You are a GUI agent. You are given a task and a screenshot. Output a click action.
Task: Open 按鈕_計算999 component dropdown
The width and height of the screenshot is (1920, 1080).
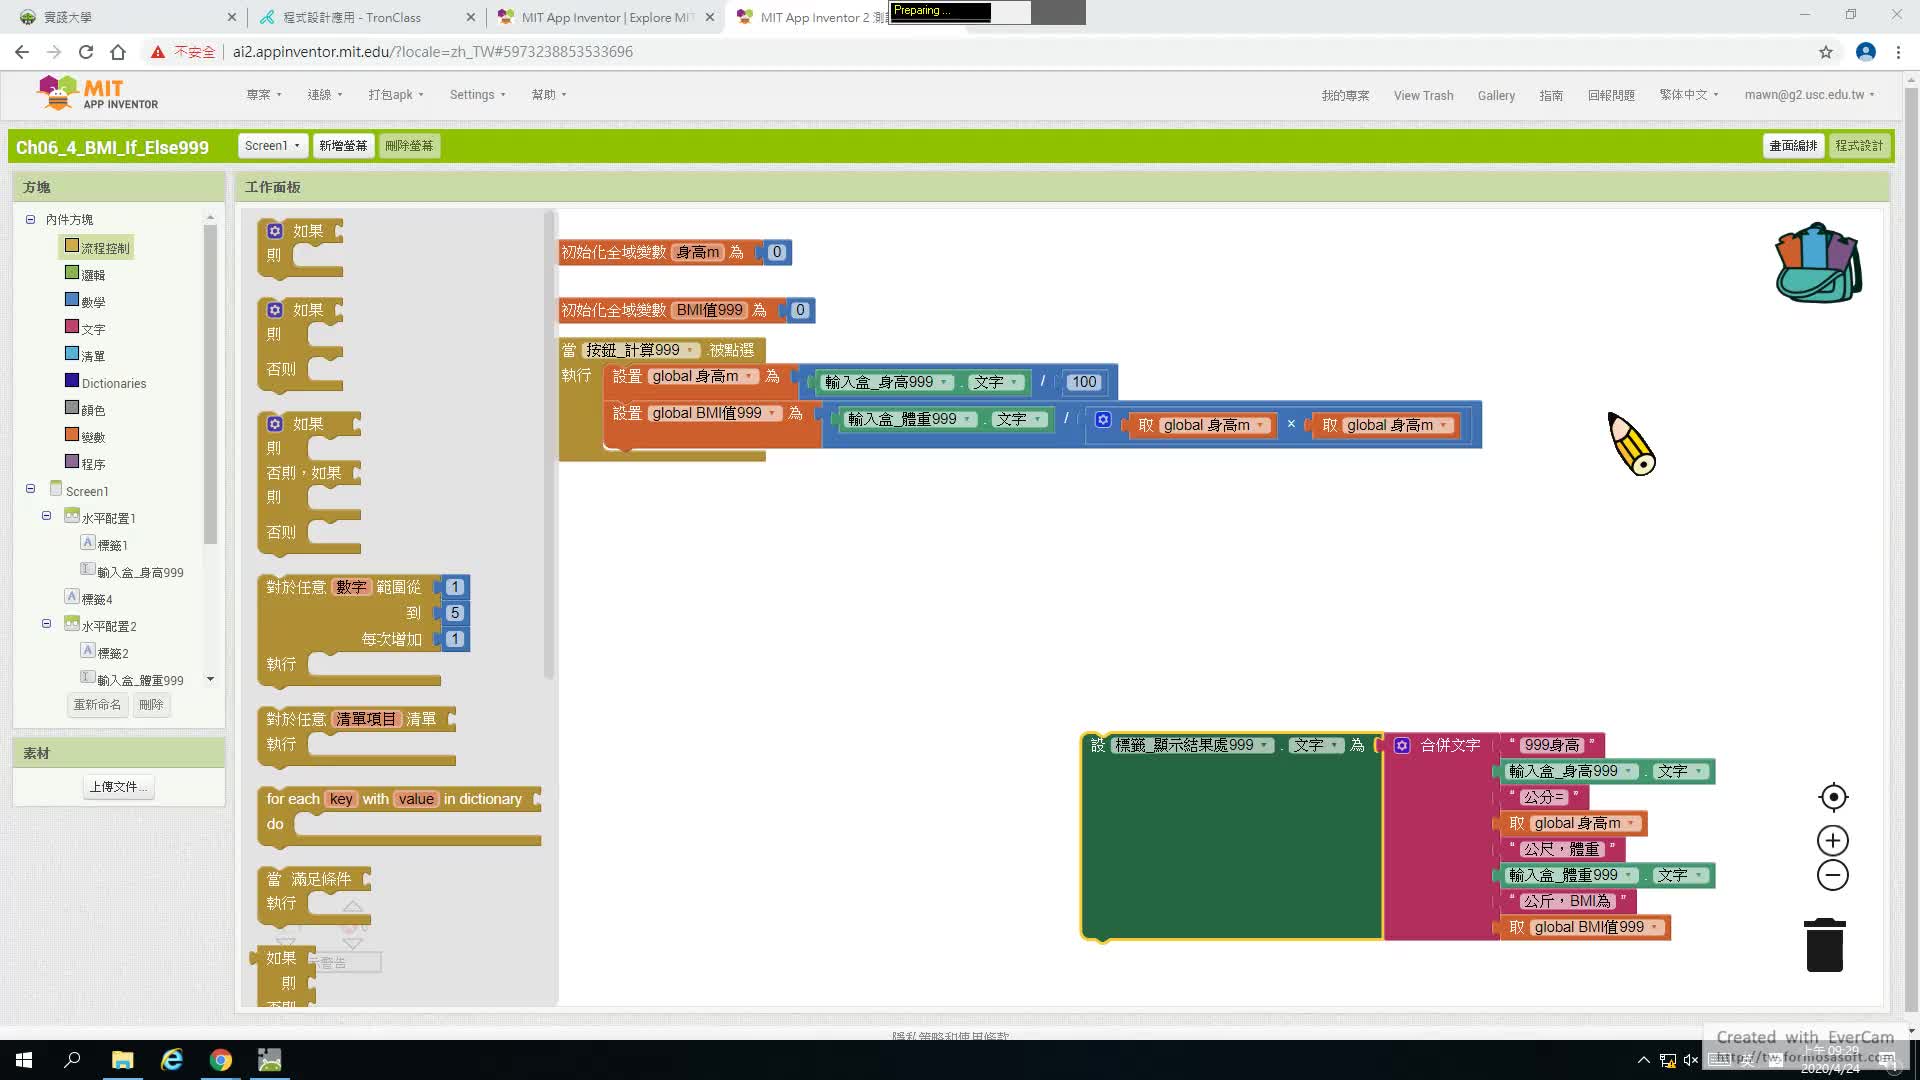[x=642, y=351]
